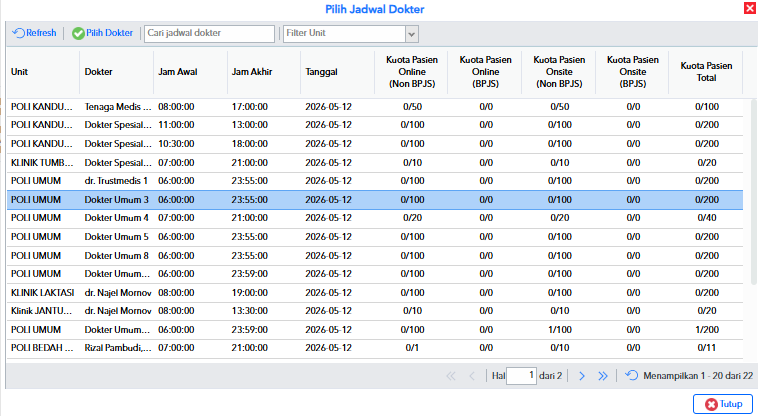761x416 pixels.
Task: Go to the next page arrow
Action: coord(581,376)
